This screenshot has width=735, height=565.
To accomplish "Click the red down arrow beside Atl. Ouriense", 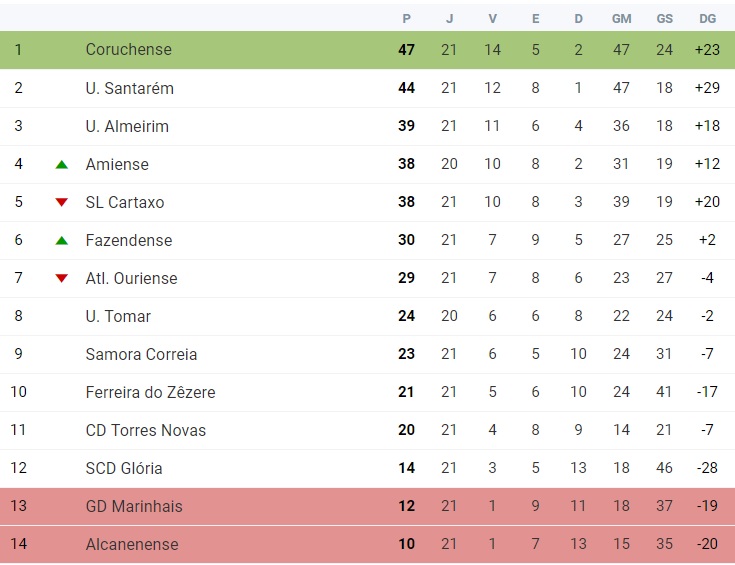I will pyautogui.click(x=62, y=278).
